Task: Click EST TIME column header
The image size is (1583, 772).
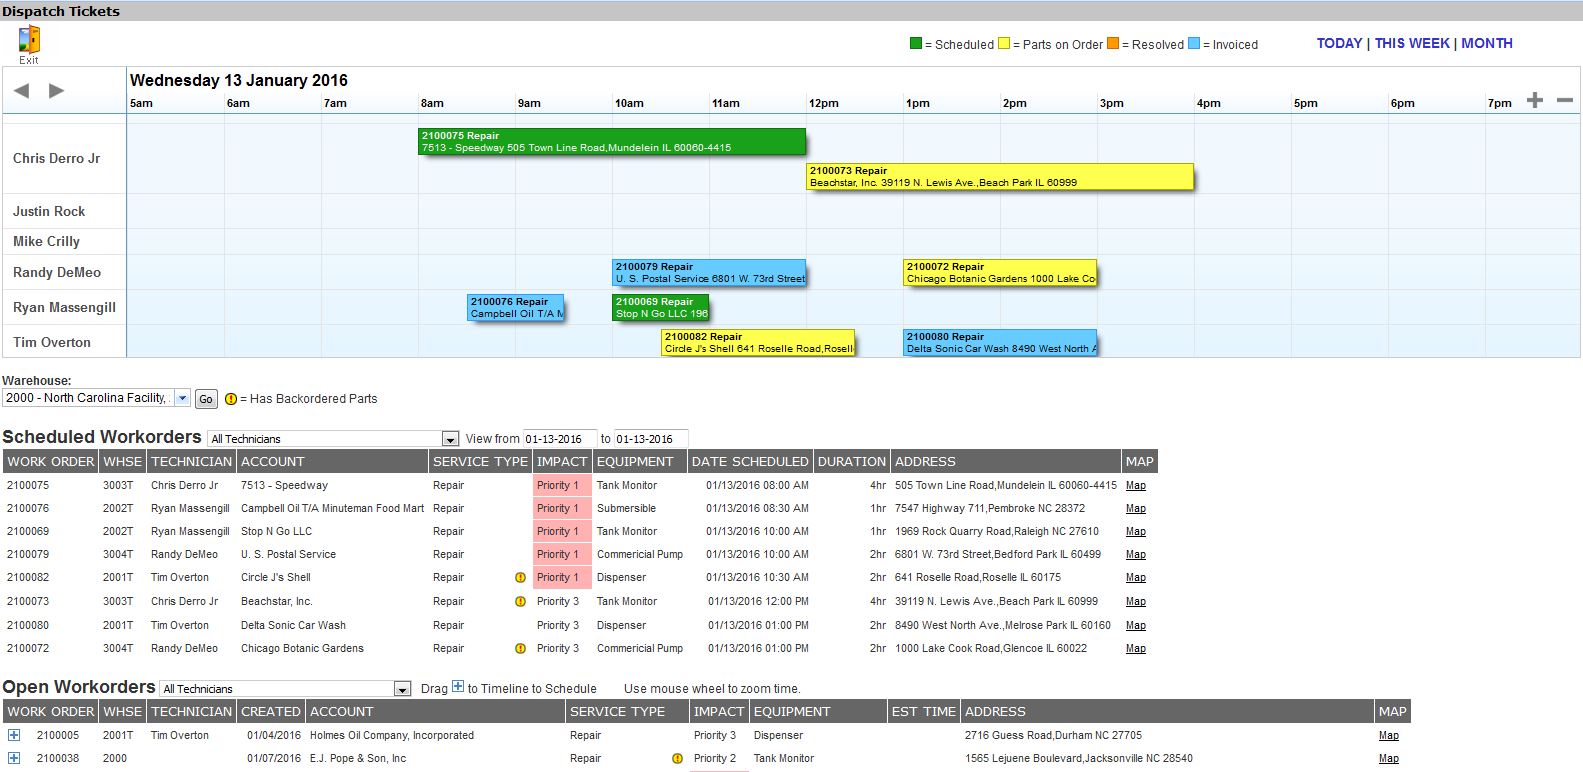Action: point(924,711)
